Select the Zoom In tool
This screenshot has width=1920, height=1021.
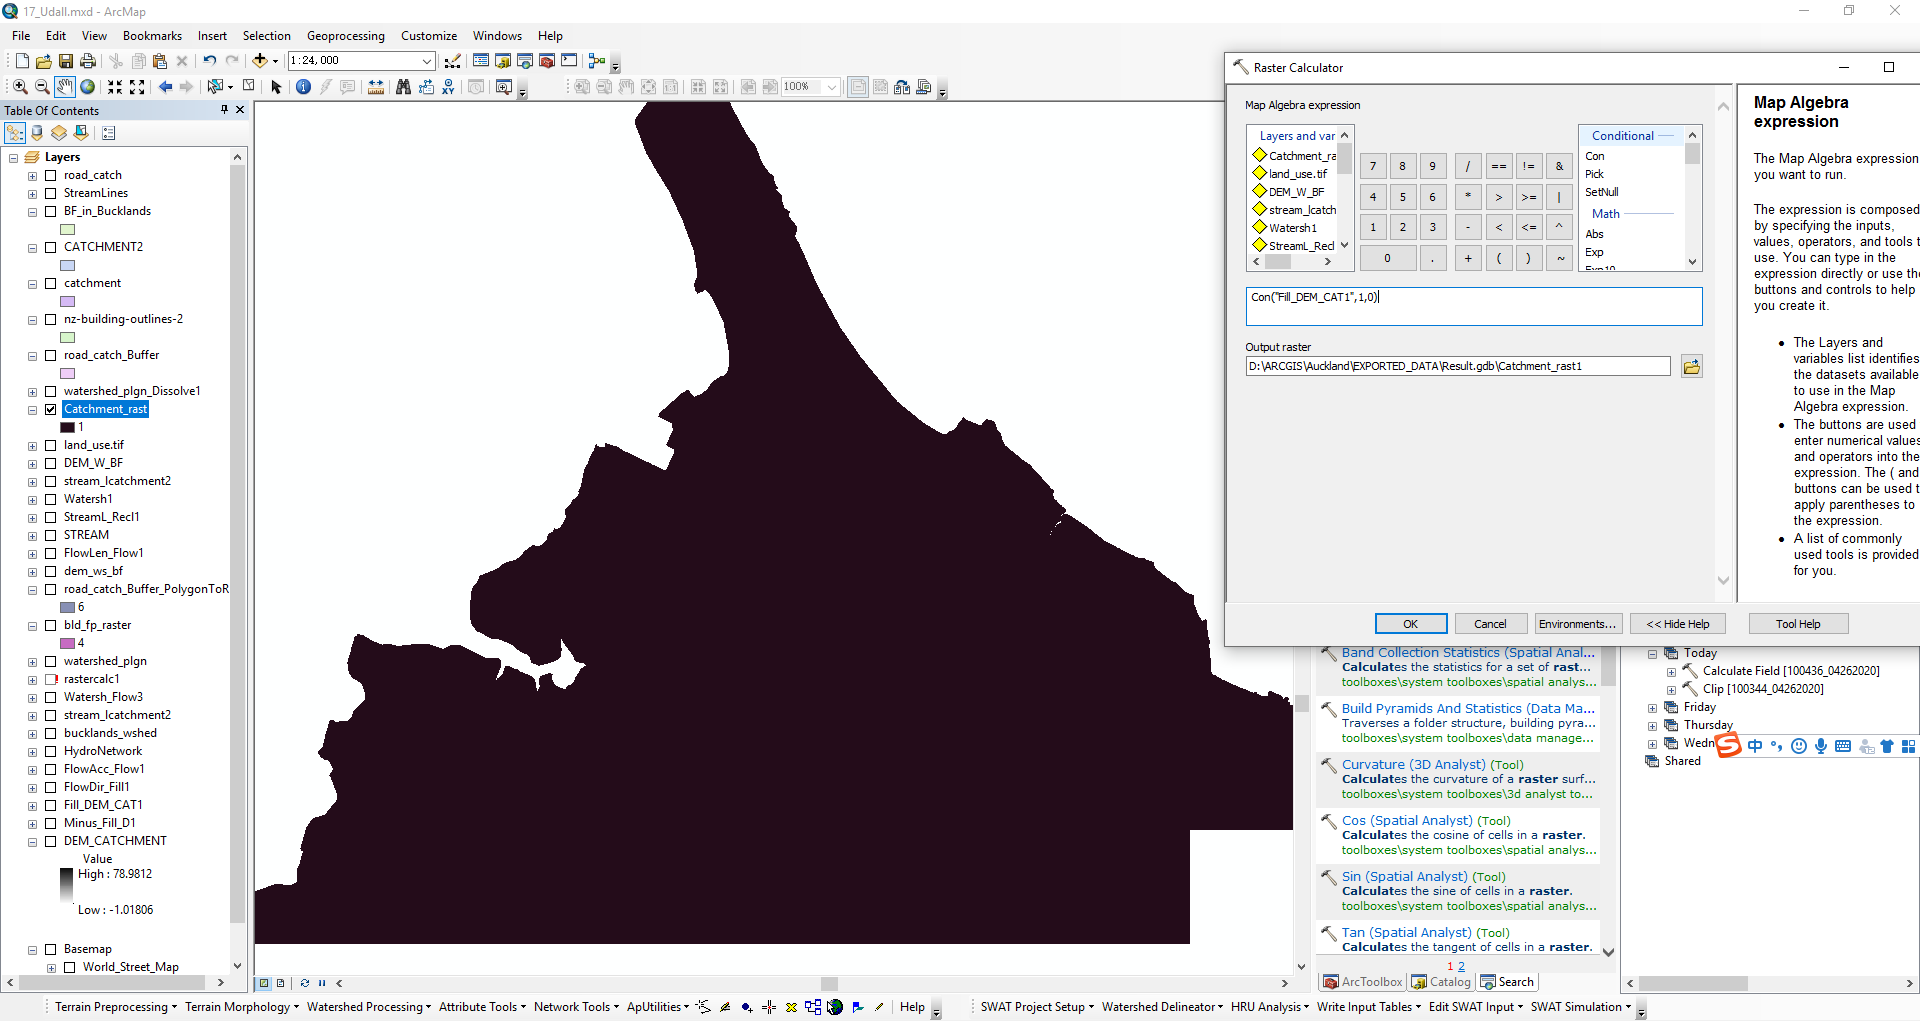click(x=20, y=87)
